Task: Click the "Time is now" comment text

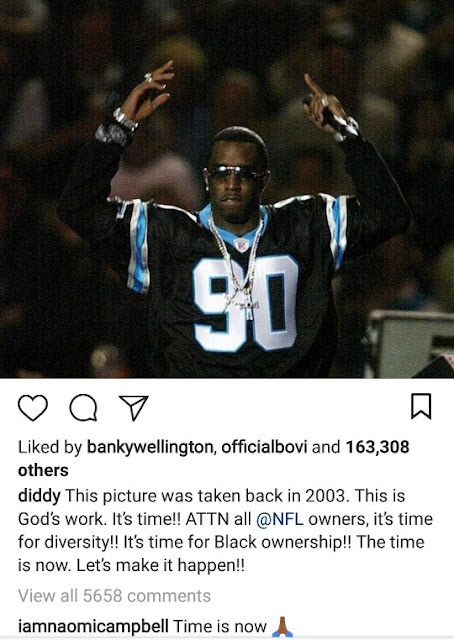Action: click(x=220, y=626)
